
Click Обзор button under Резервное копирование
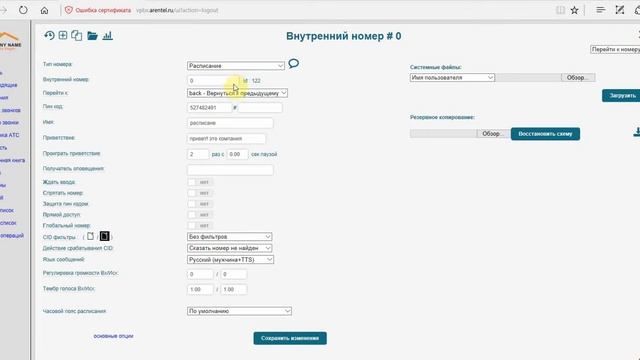(493, 134)
